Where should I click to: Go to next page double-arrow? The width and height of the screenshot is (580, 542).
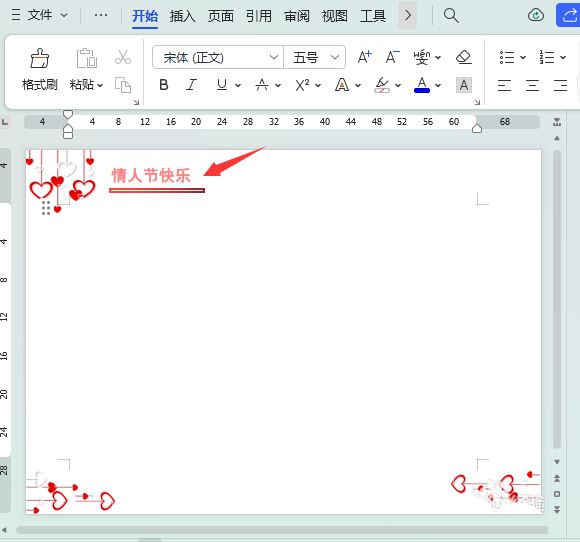pos(557,510)
